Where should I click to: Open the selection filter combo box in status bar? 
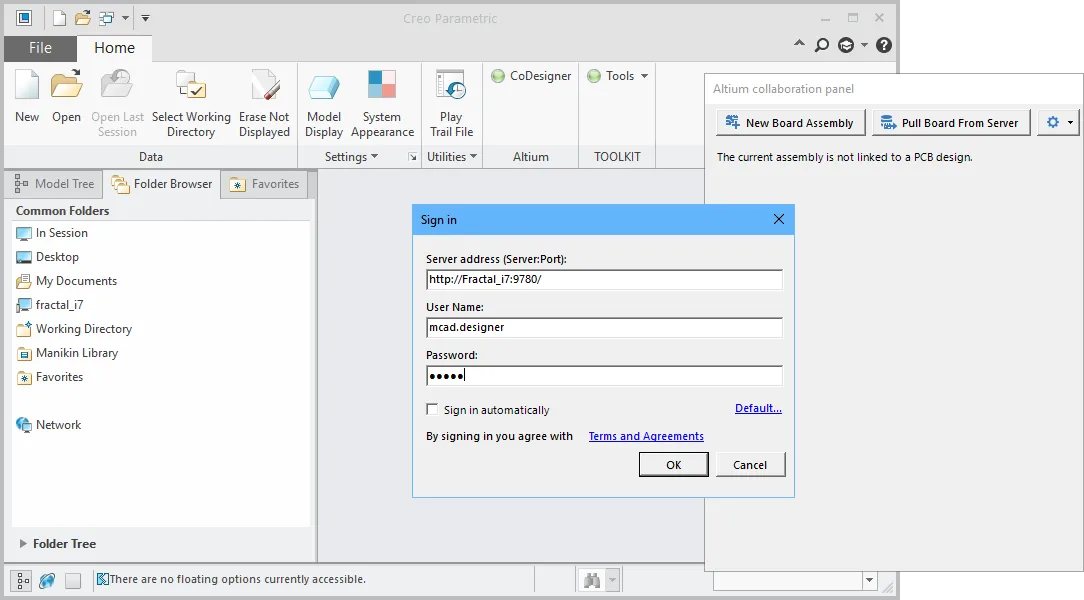795,580
